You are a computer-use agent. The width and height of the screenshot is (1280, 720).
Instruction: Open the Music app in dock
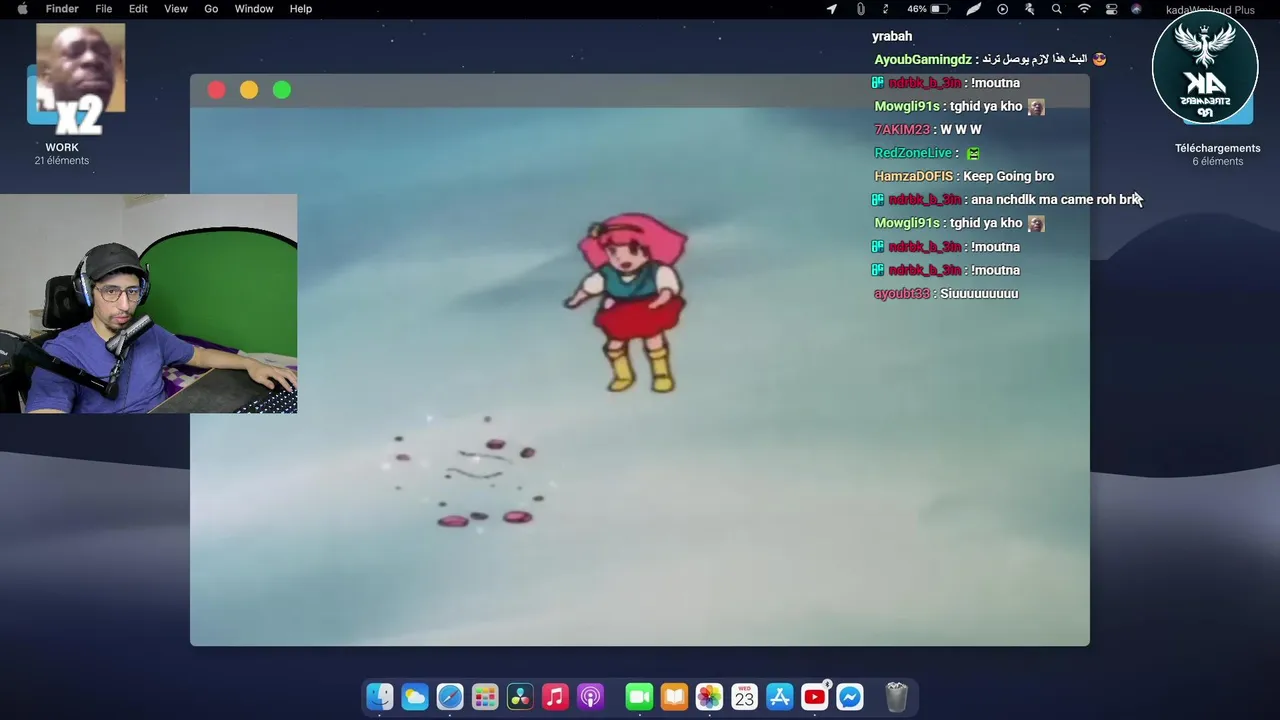pyautogui.click(x=555, y=696)
